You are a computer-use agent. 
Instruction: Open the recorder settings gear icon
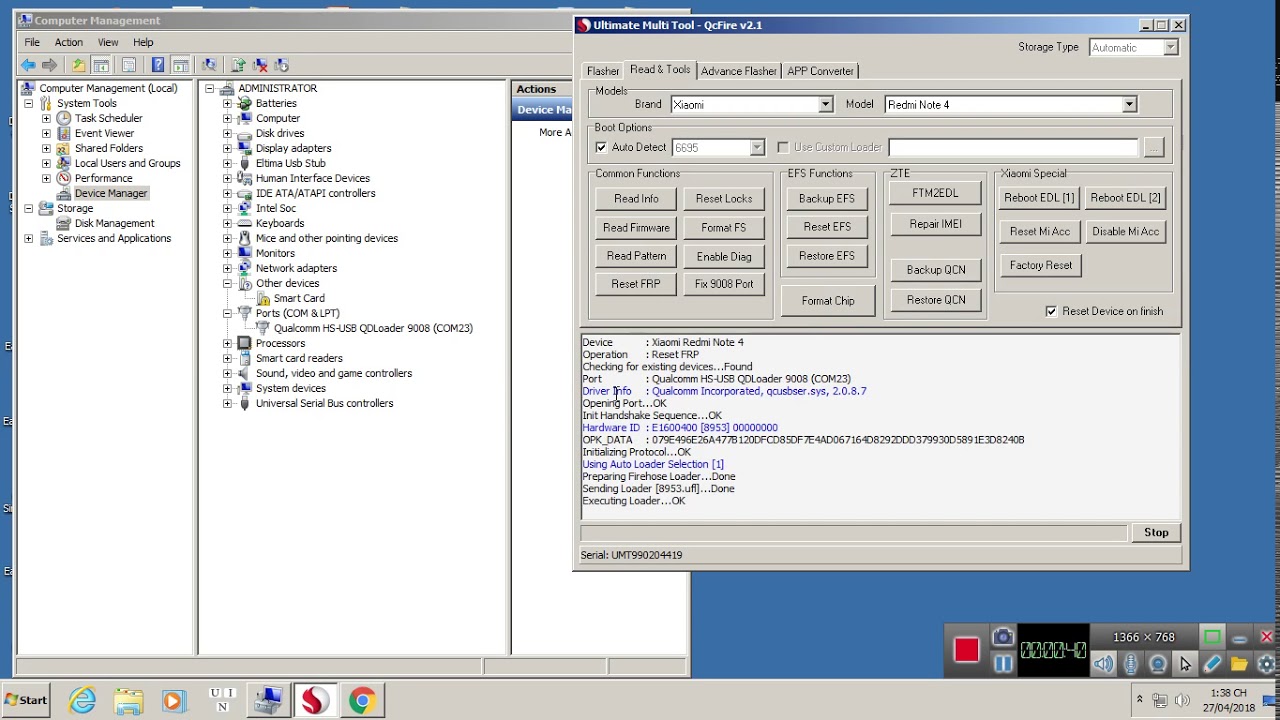[x=1266, y=664]
